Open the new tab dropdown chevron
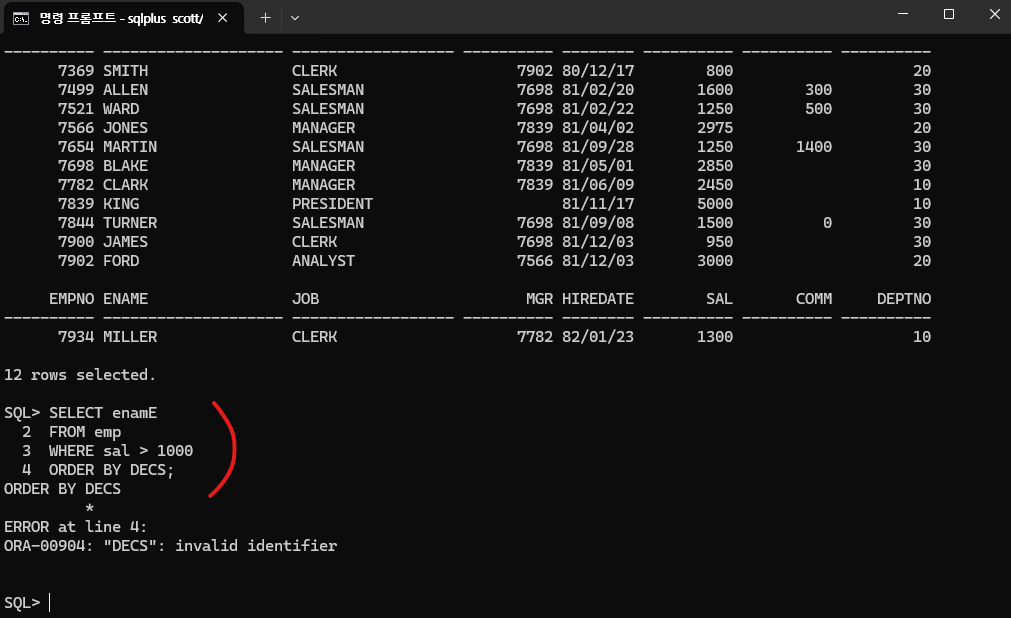 pyautogui.click(x=293, y=17)
